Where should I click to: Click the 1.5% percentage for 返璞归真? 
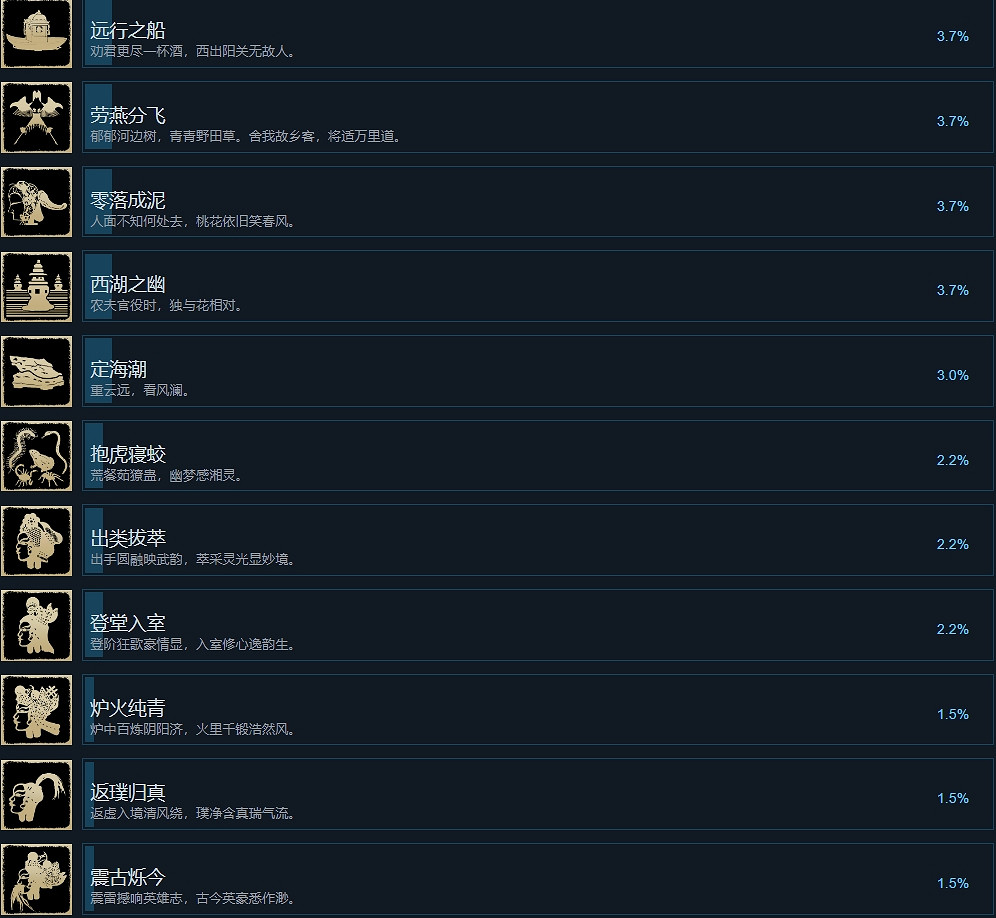coord(952,799)
